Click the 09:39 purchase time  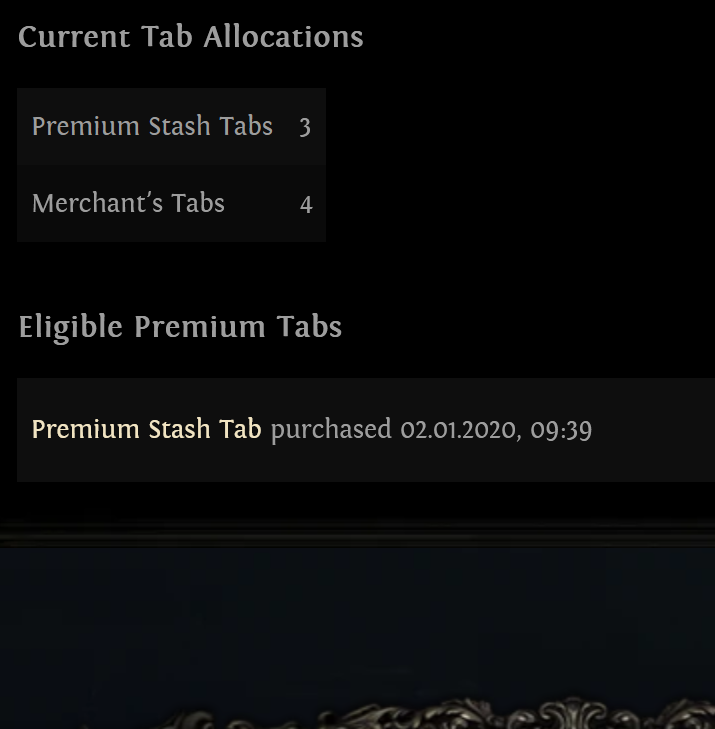pos(561,430)
